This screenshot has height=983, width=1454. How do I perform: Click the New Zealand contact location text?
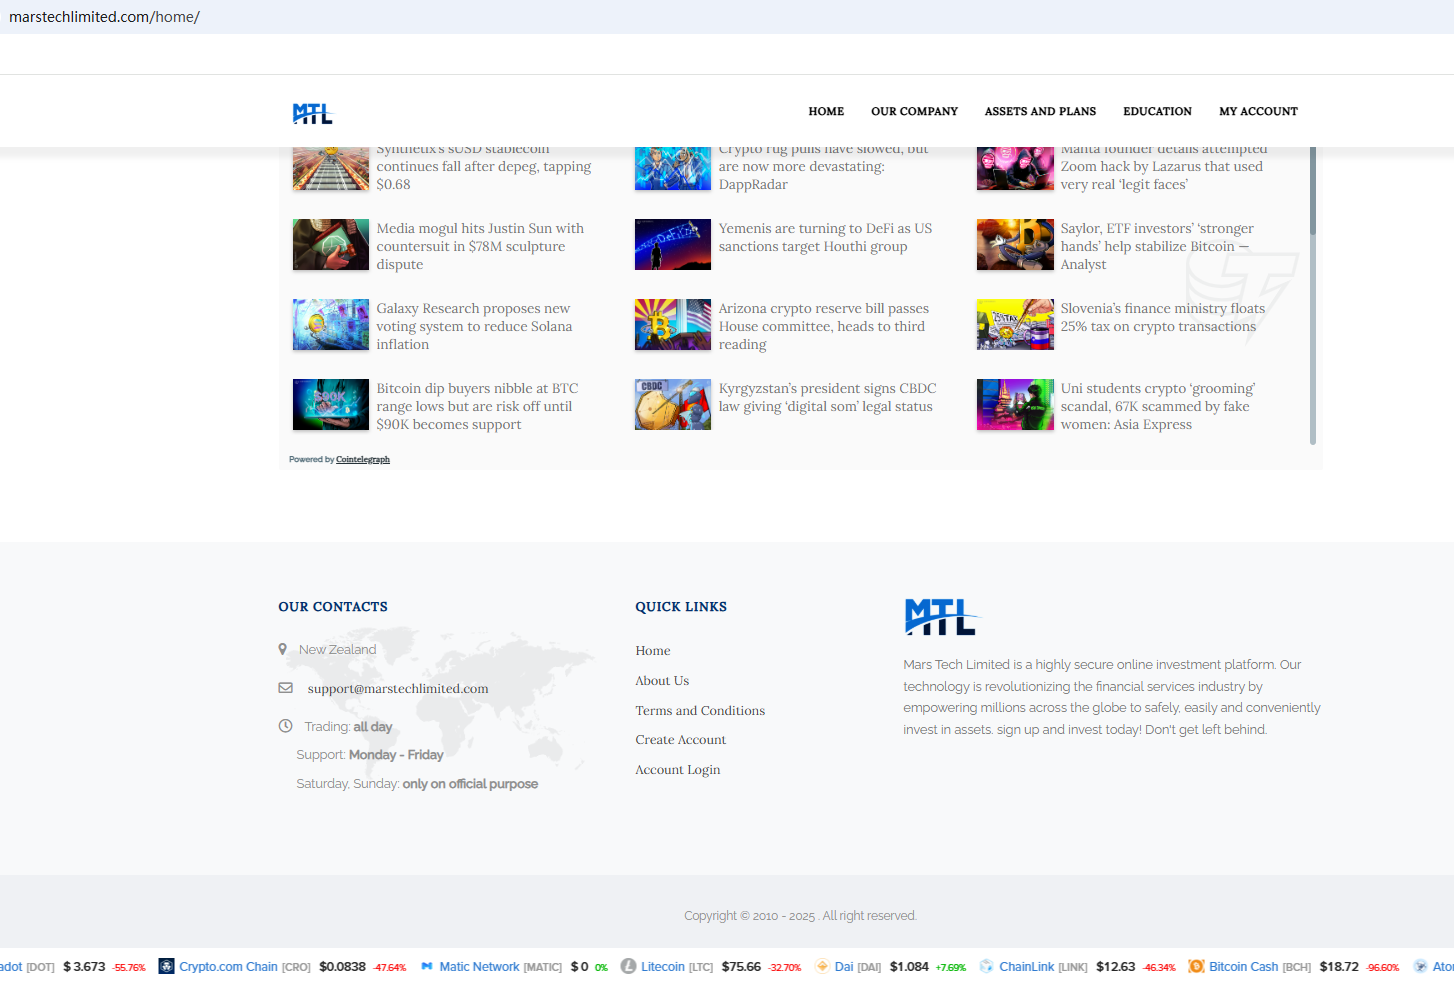coord(338,649)
